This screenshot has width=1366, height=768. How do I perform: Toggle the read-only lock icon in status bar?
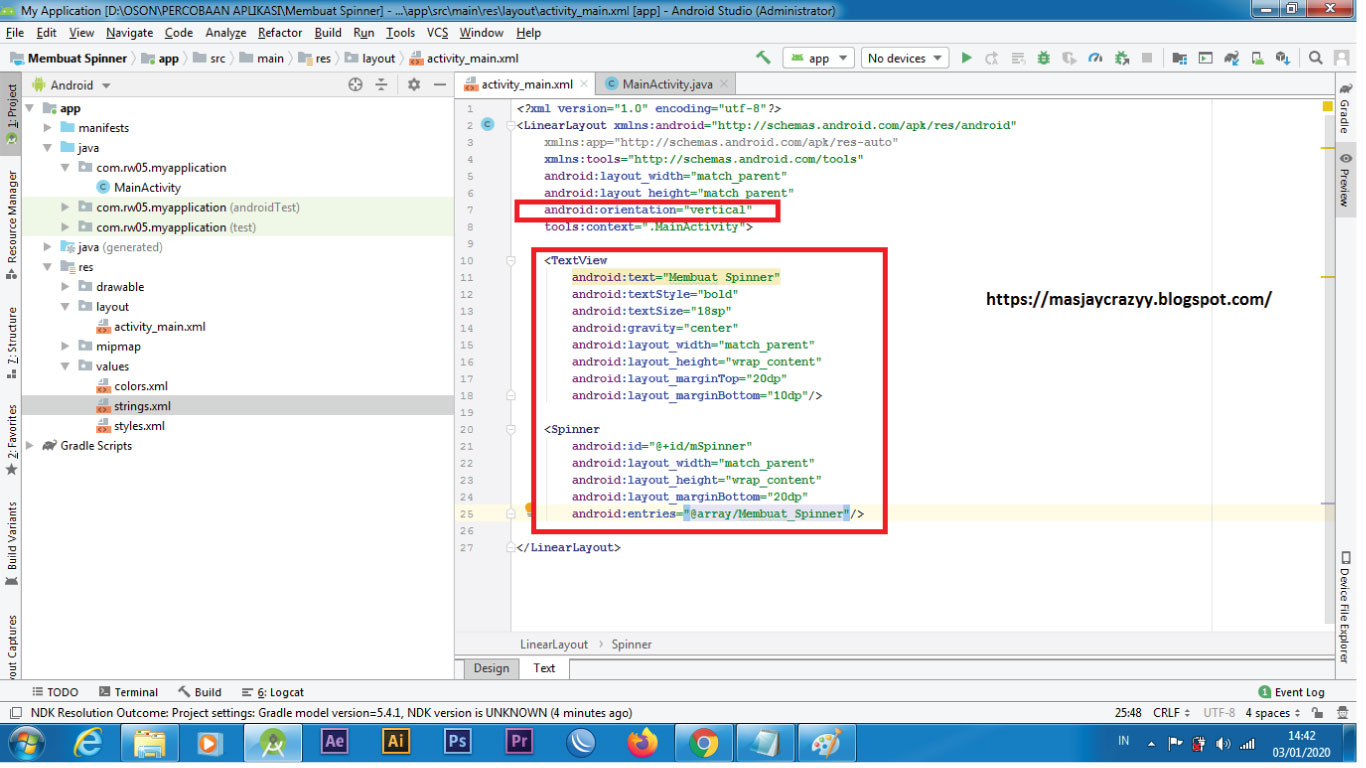click(x=1319, y=713)
